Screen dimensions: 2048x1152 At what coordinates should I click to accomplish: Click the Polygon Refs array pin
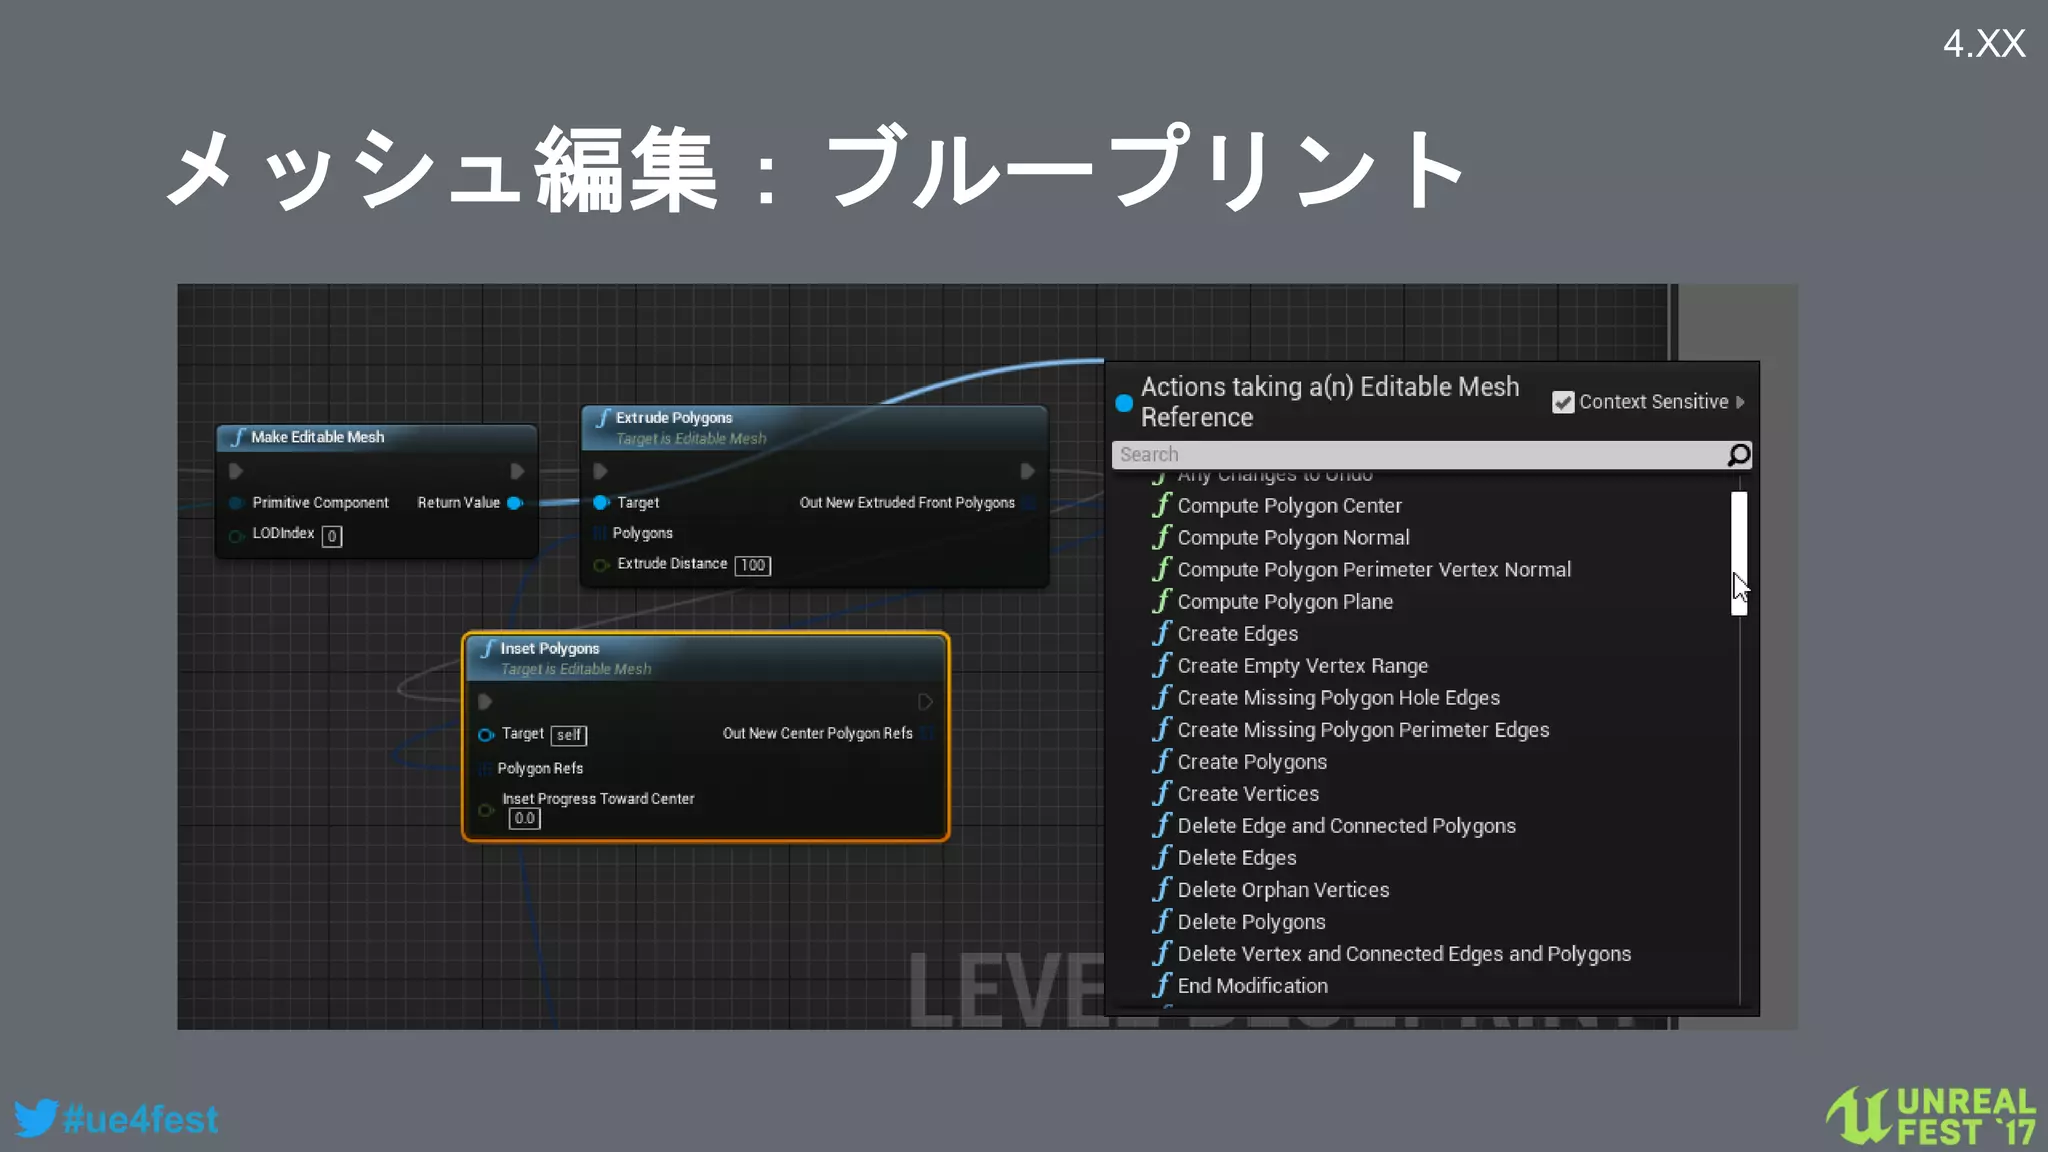click(x=486, y=768)
